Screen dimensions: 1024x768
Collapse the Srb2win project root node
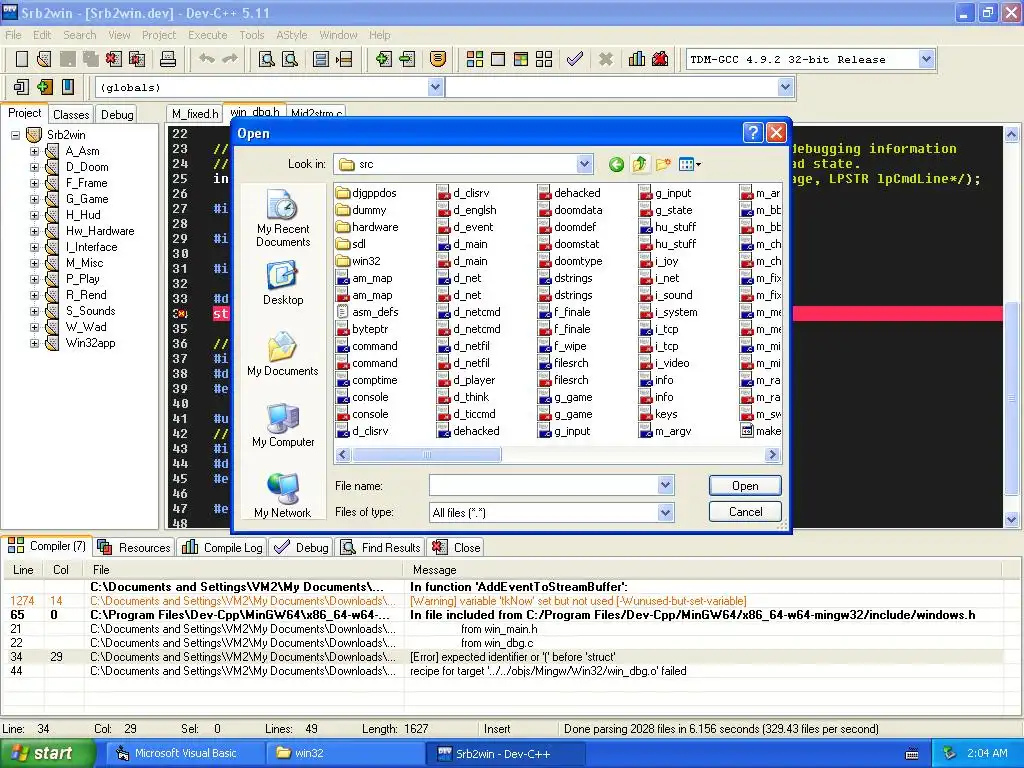[15, 135]
